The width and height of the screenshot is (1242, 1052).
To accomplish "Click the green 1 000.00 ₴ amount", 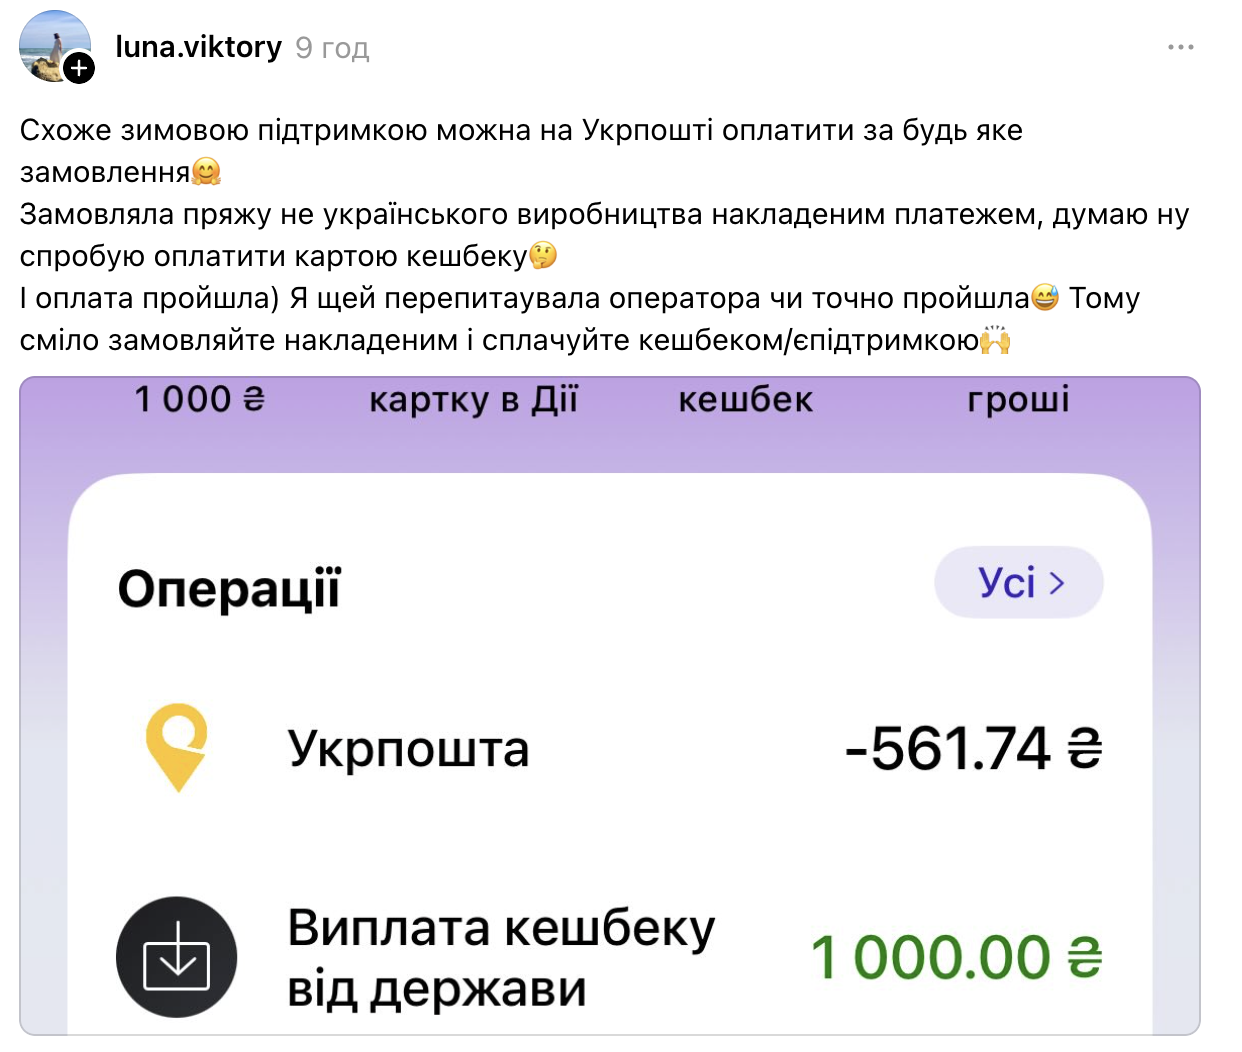I will click(956, 957).
